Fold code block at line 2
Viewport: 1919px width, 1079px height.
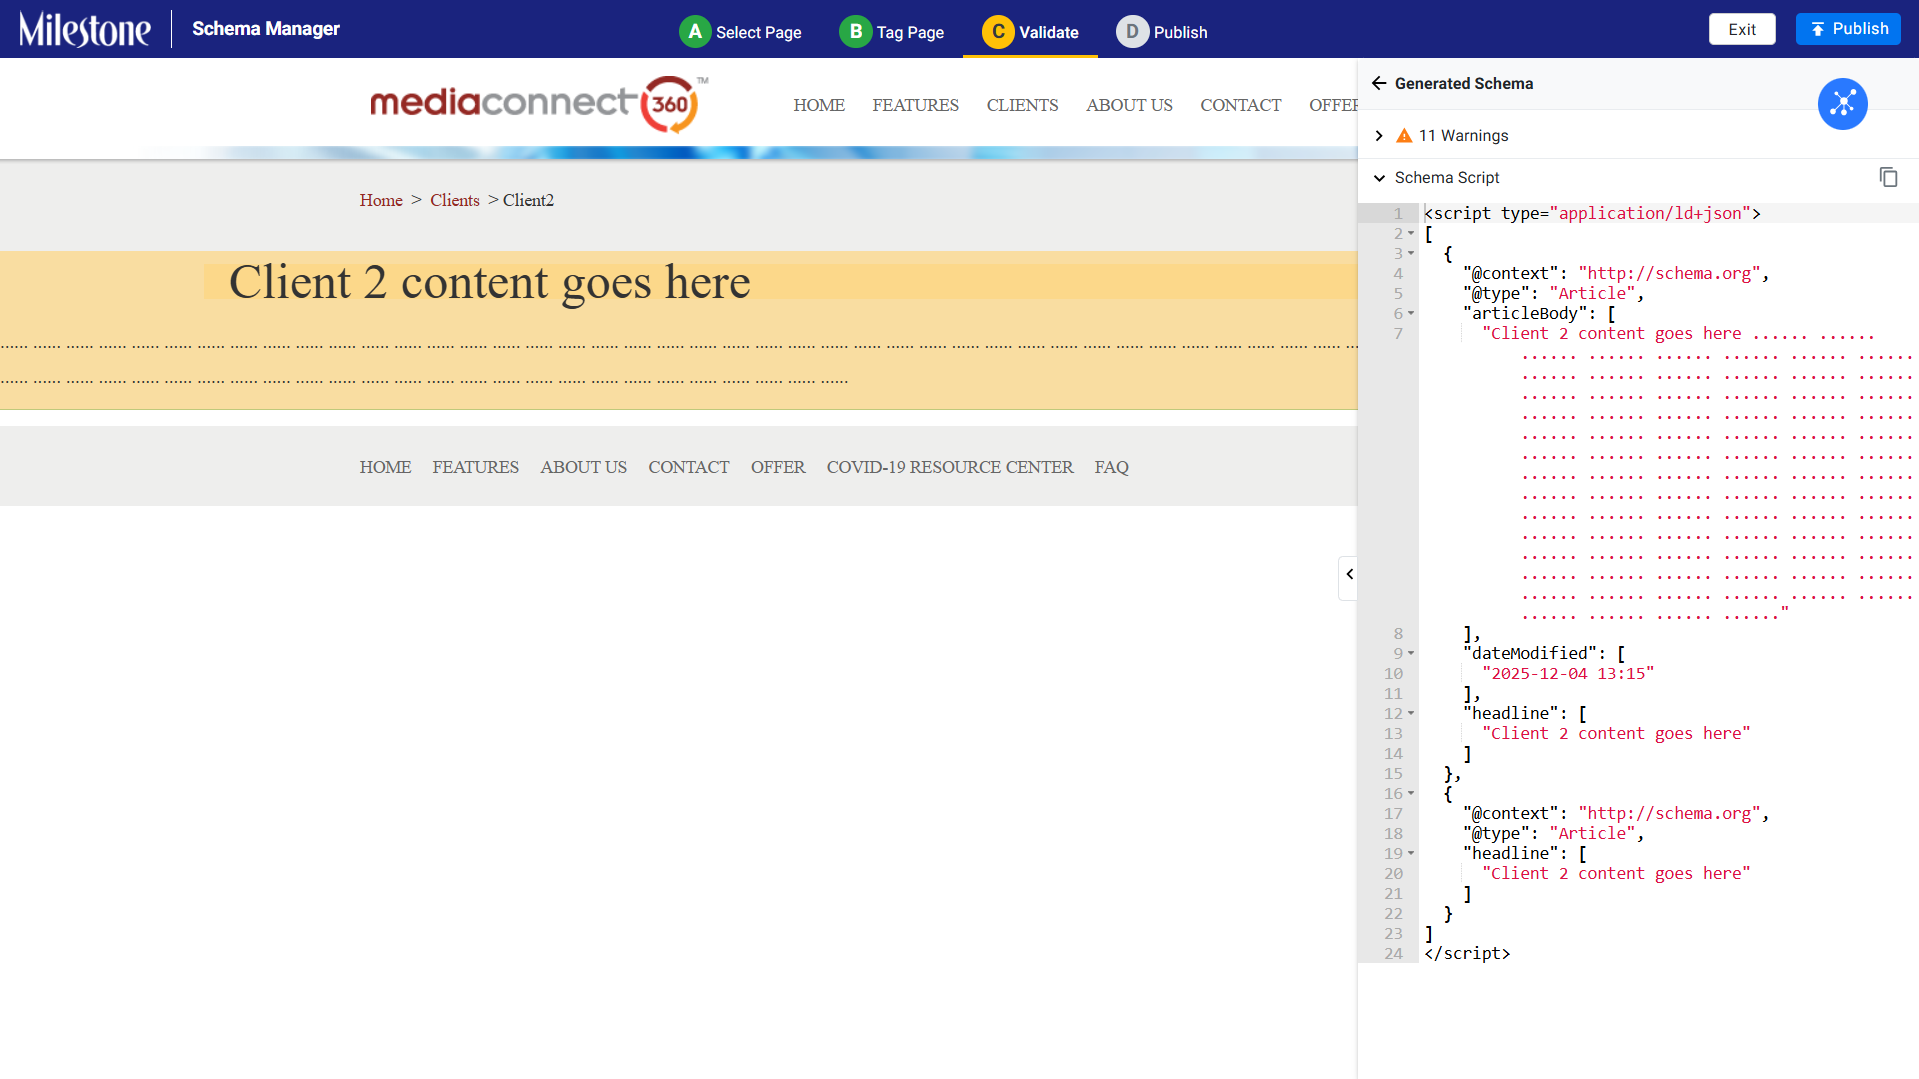click(x=1411, y=234)
